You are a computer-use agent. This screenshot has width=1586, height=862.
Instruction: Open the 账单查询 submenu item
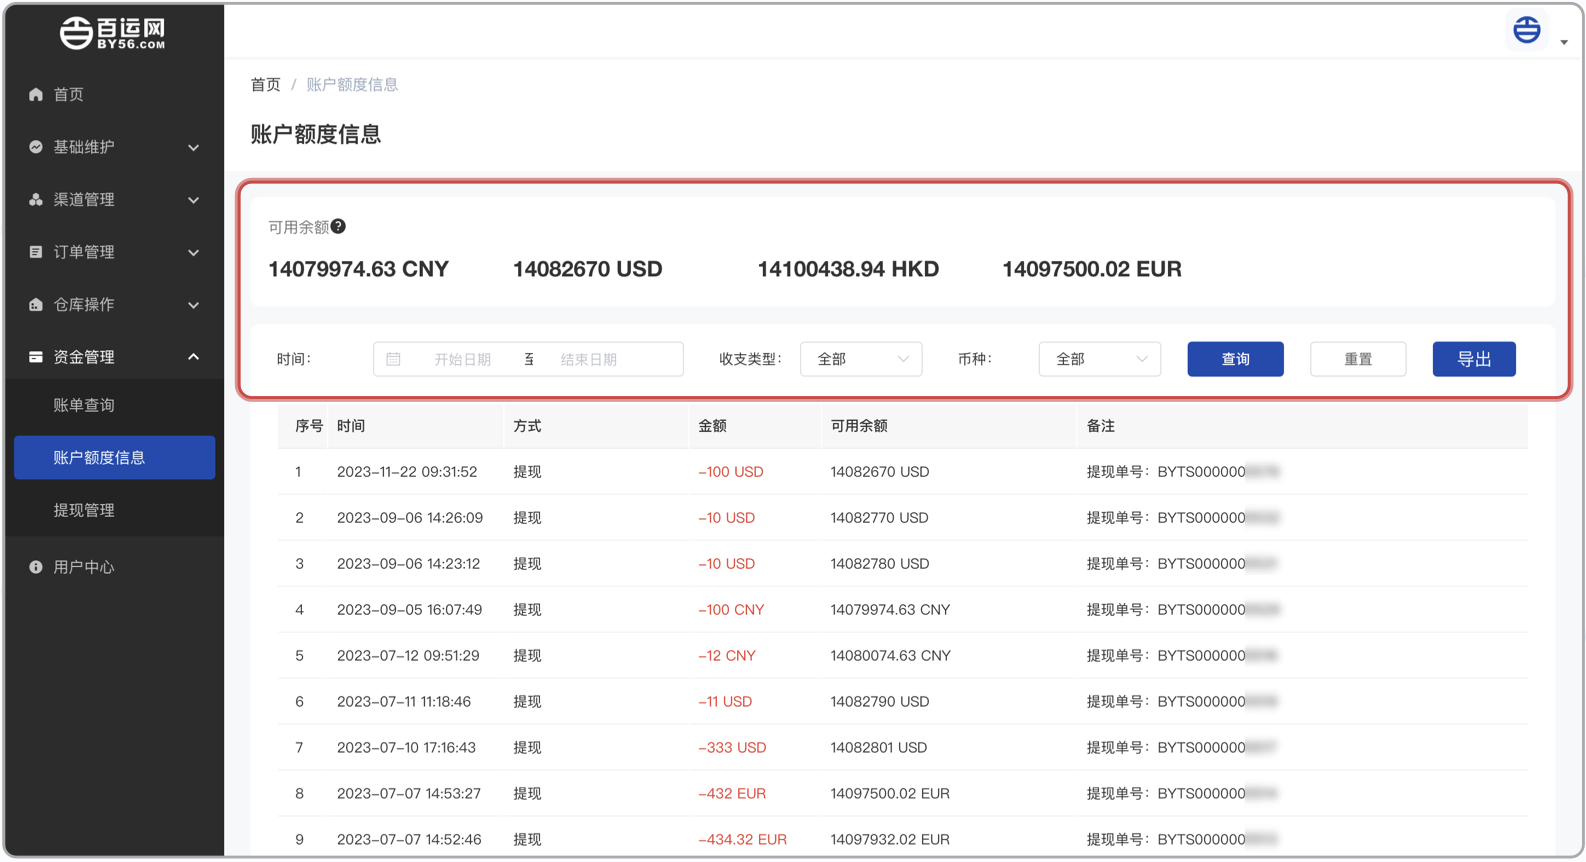[x=84, y=405]
